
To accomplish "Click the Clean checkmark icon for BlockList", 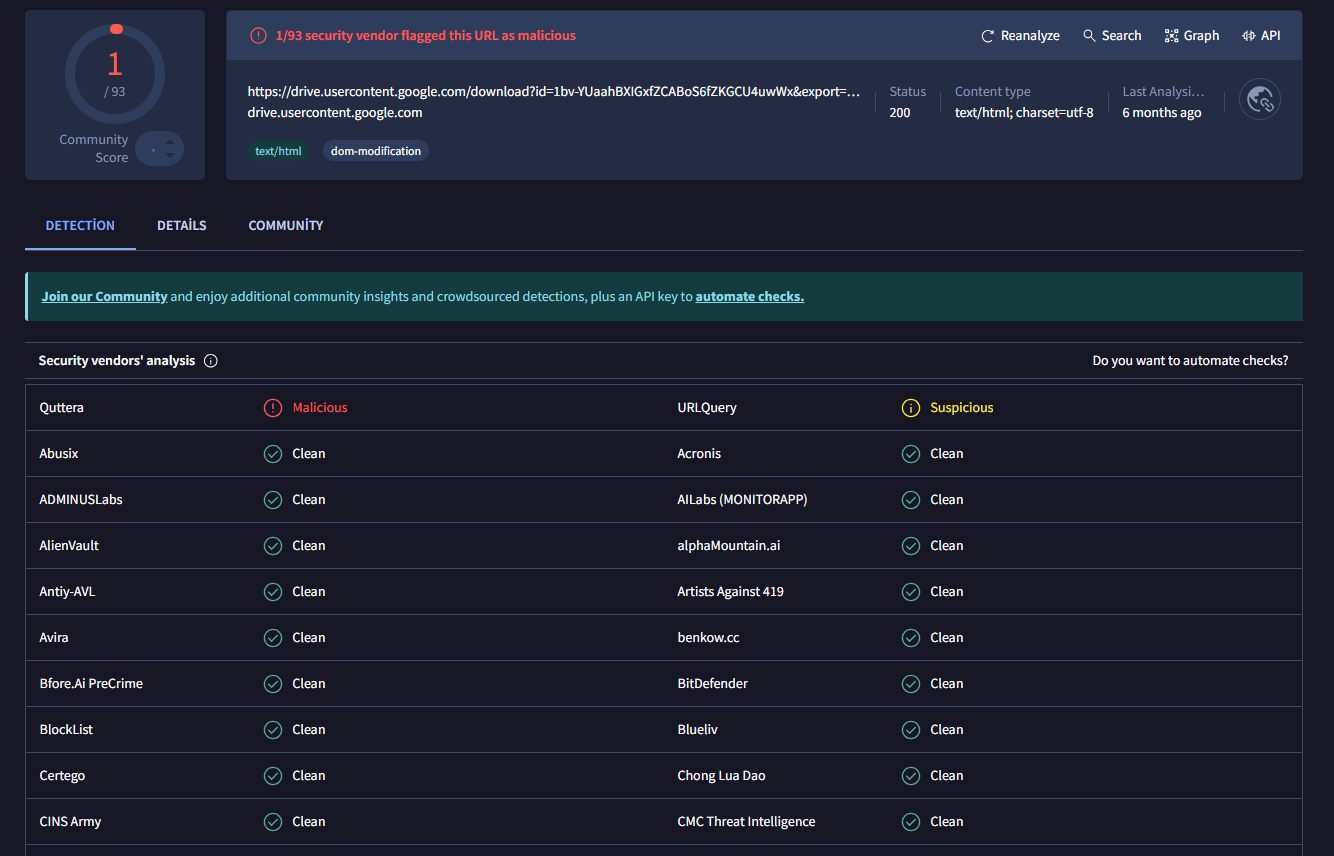I will pyautogui.click(x=273, y=730).
